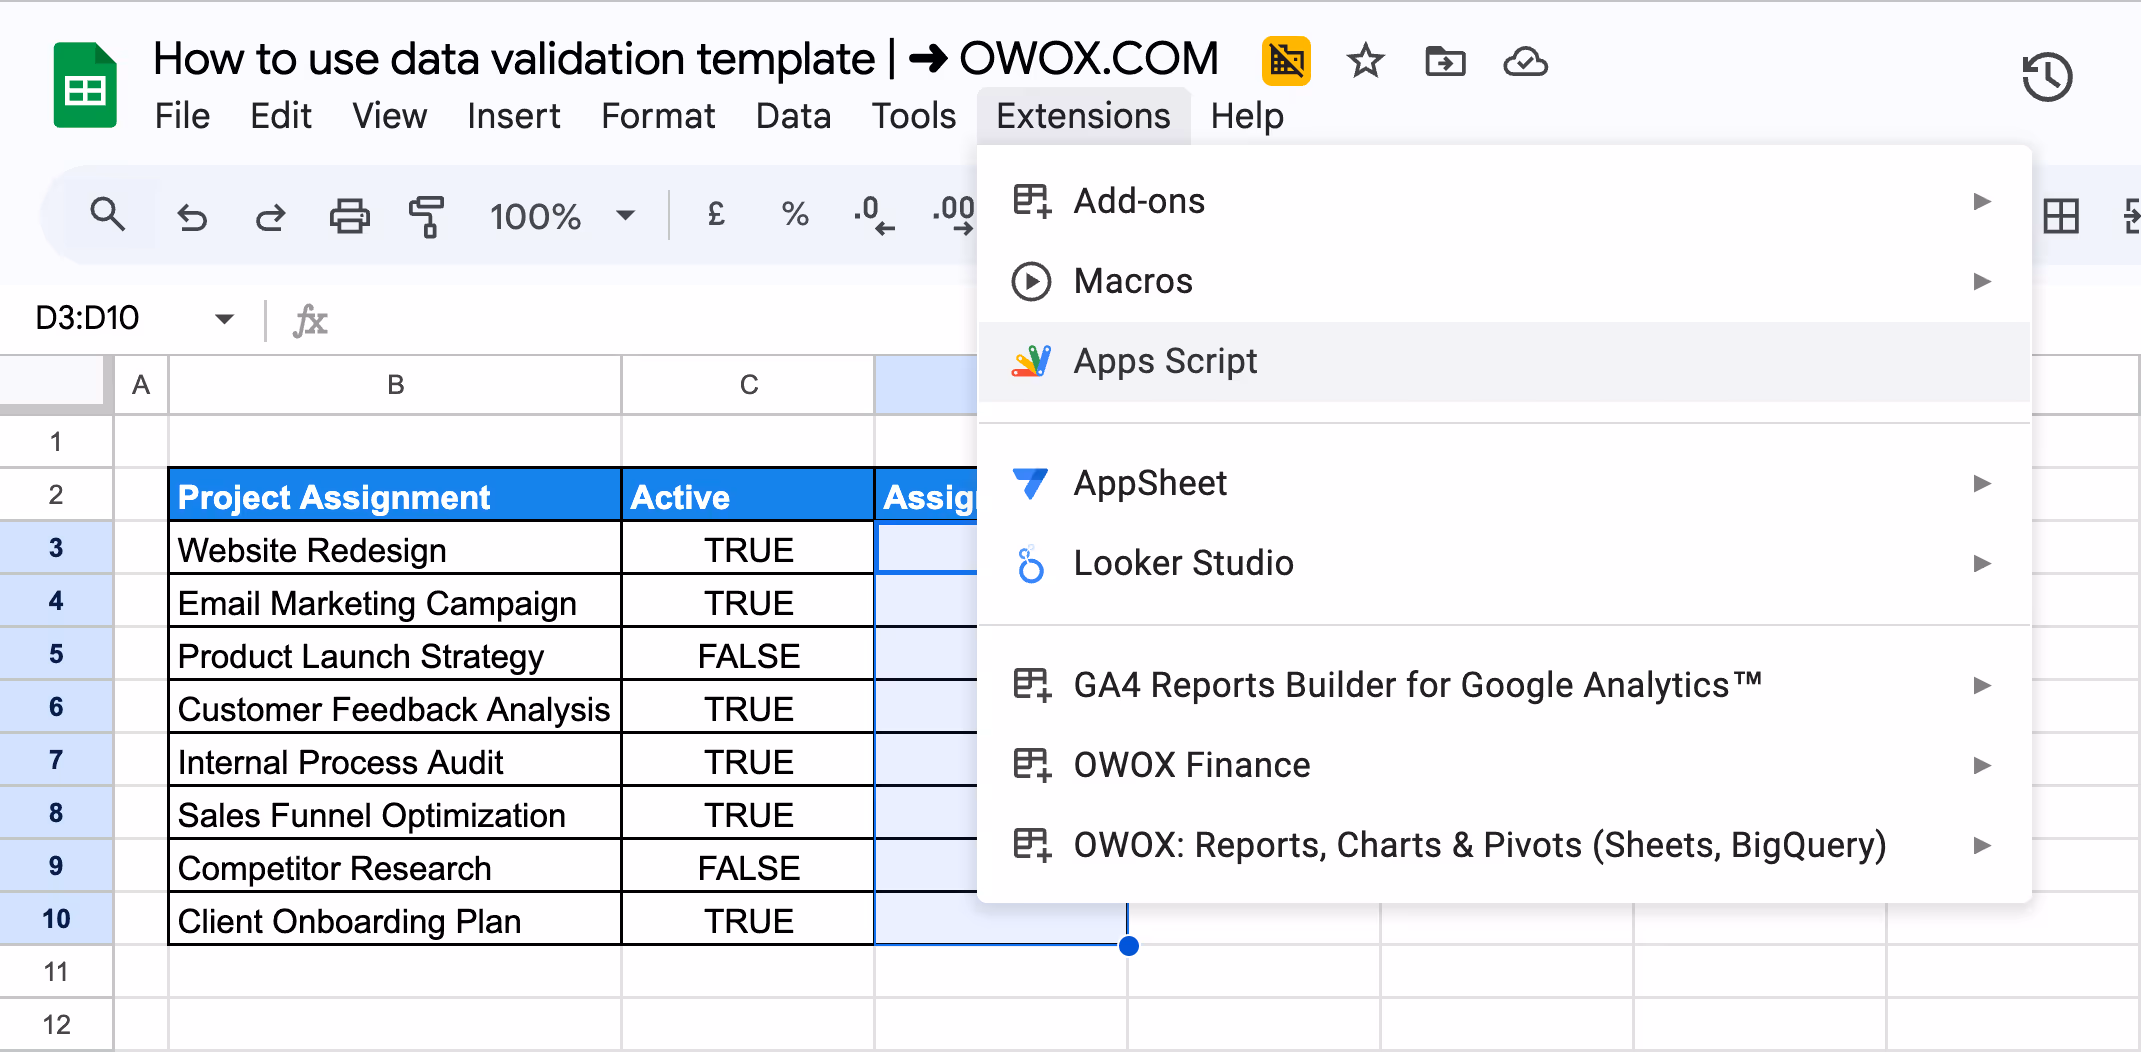Open the name box dropdown
The height and width of the screenshot is (1052, 2141).
coord(225,318)
